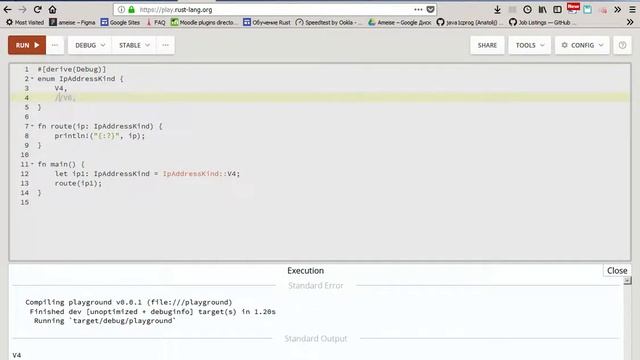Click the Running target/debug/playground output line

coord(104,321)
